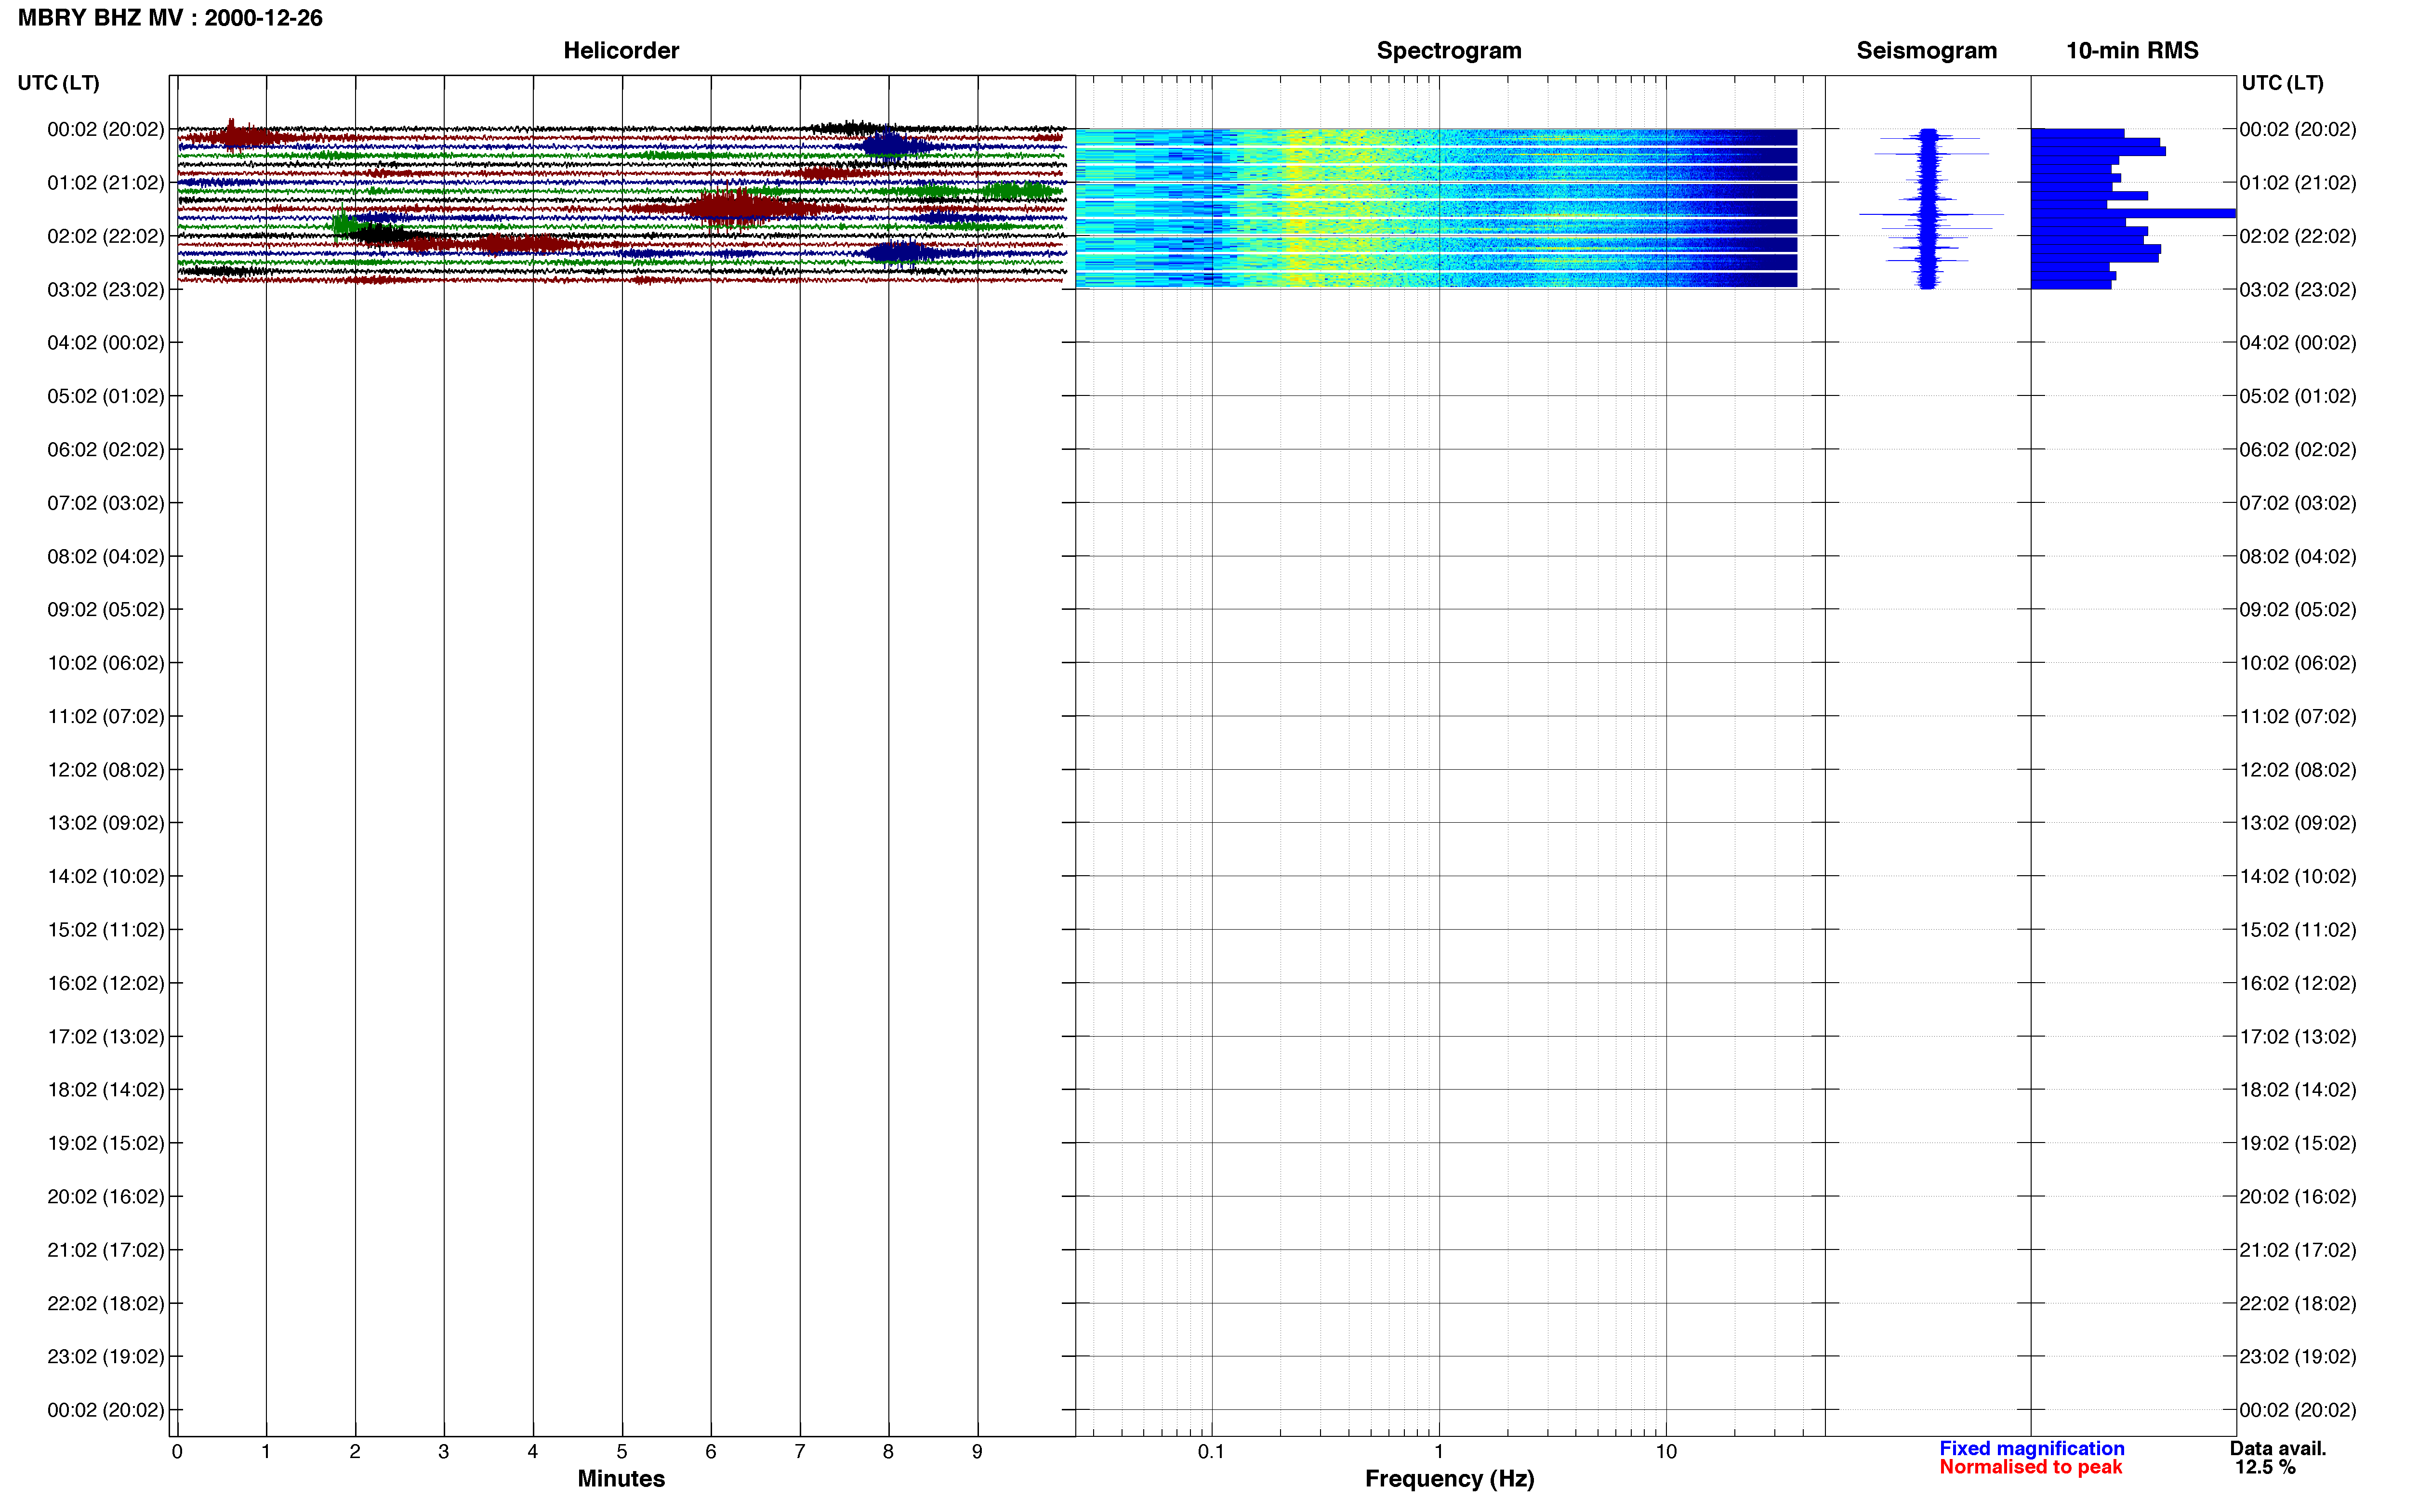Image resolution: width=2418 pixels, height=1512 pixels.
Task: Click the longest RMS bar near 01:32
Action: coord(2133,213)
